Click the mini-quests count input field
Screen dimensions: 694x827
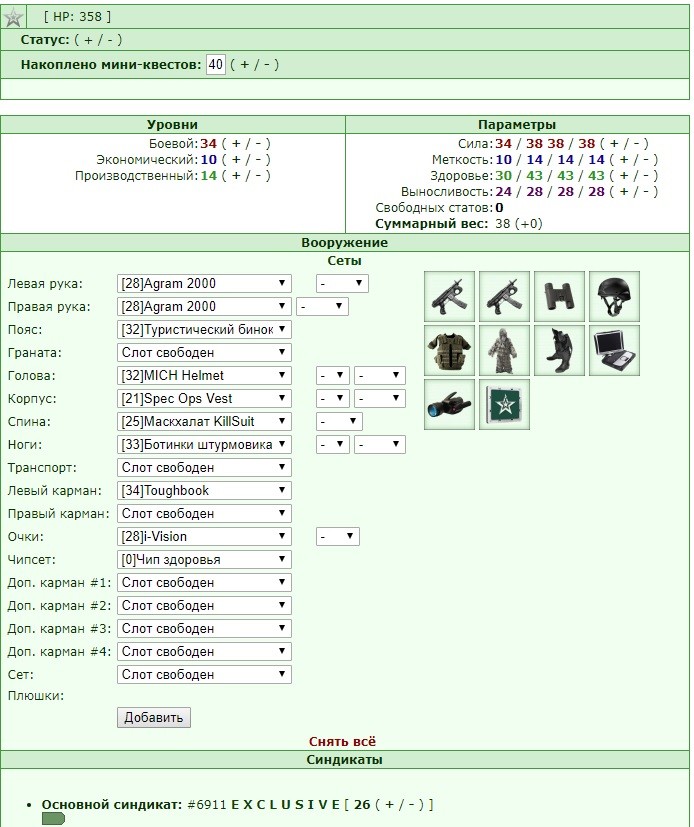[x=216, y=65]
